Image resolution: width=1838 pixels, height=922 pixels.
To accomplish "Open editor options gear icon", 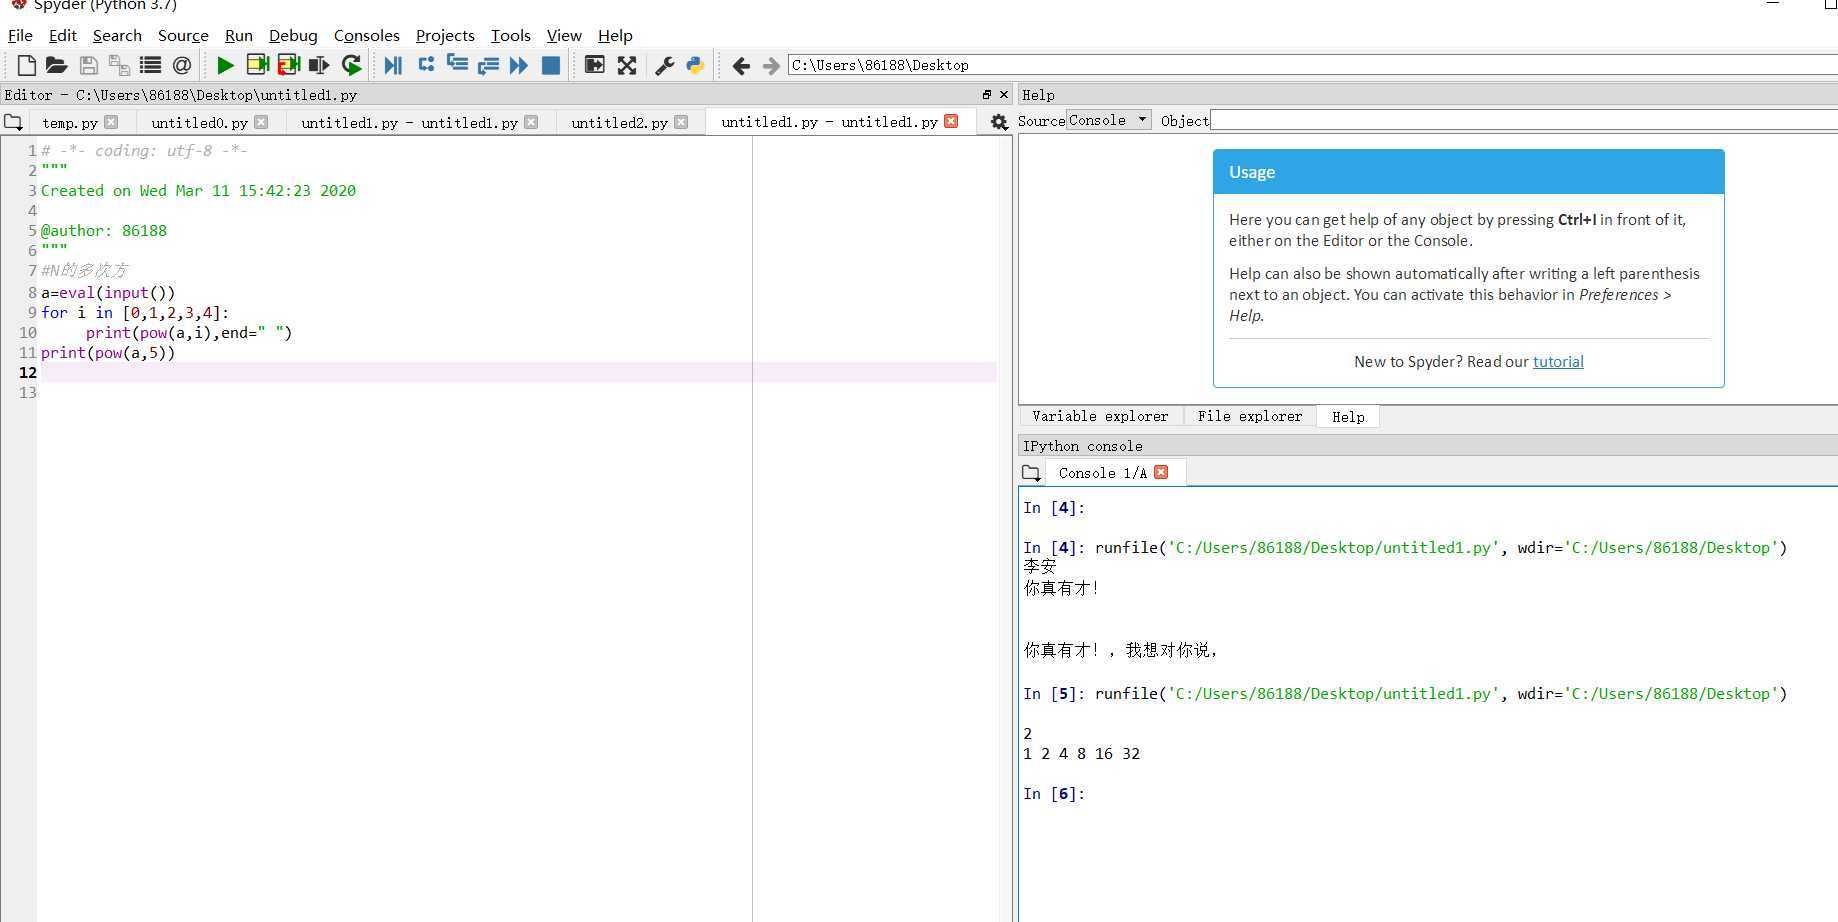I will (x=999, y=122).
